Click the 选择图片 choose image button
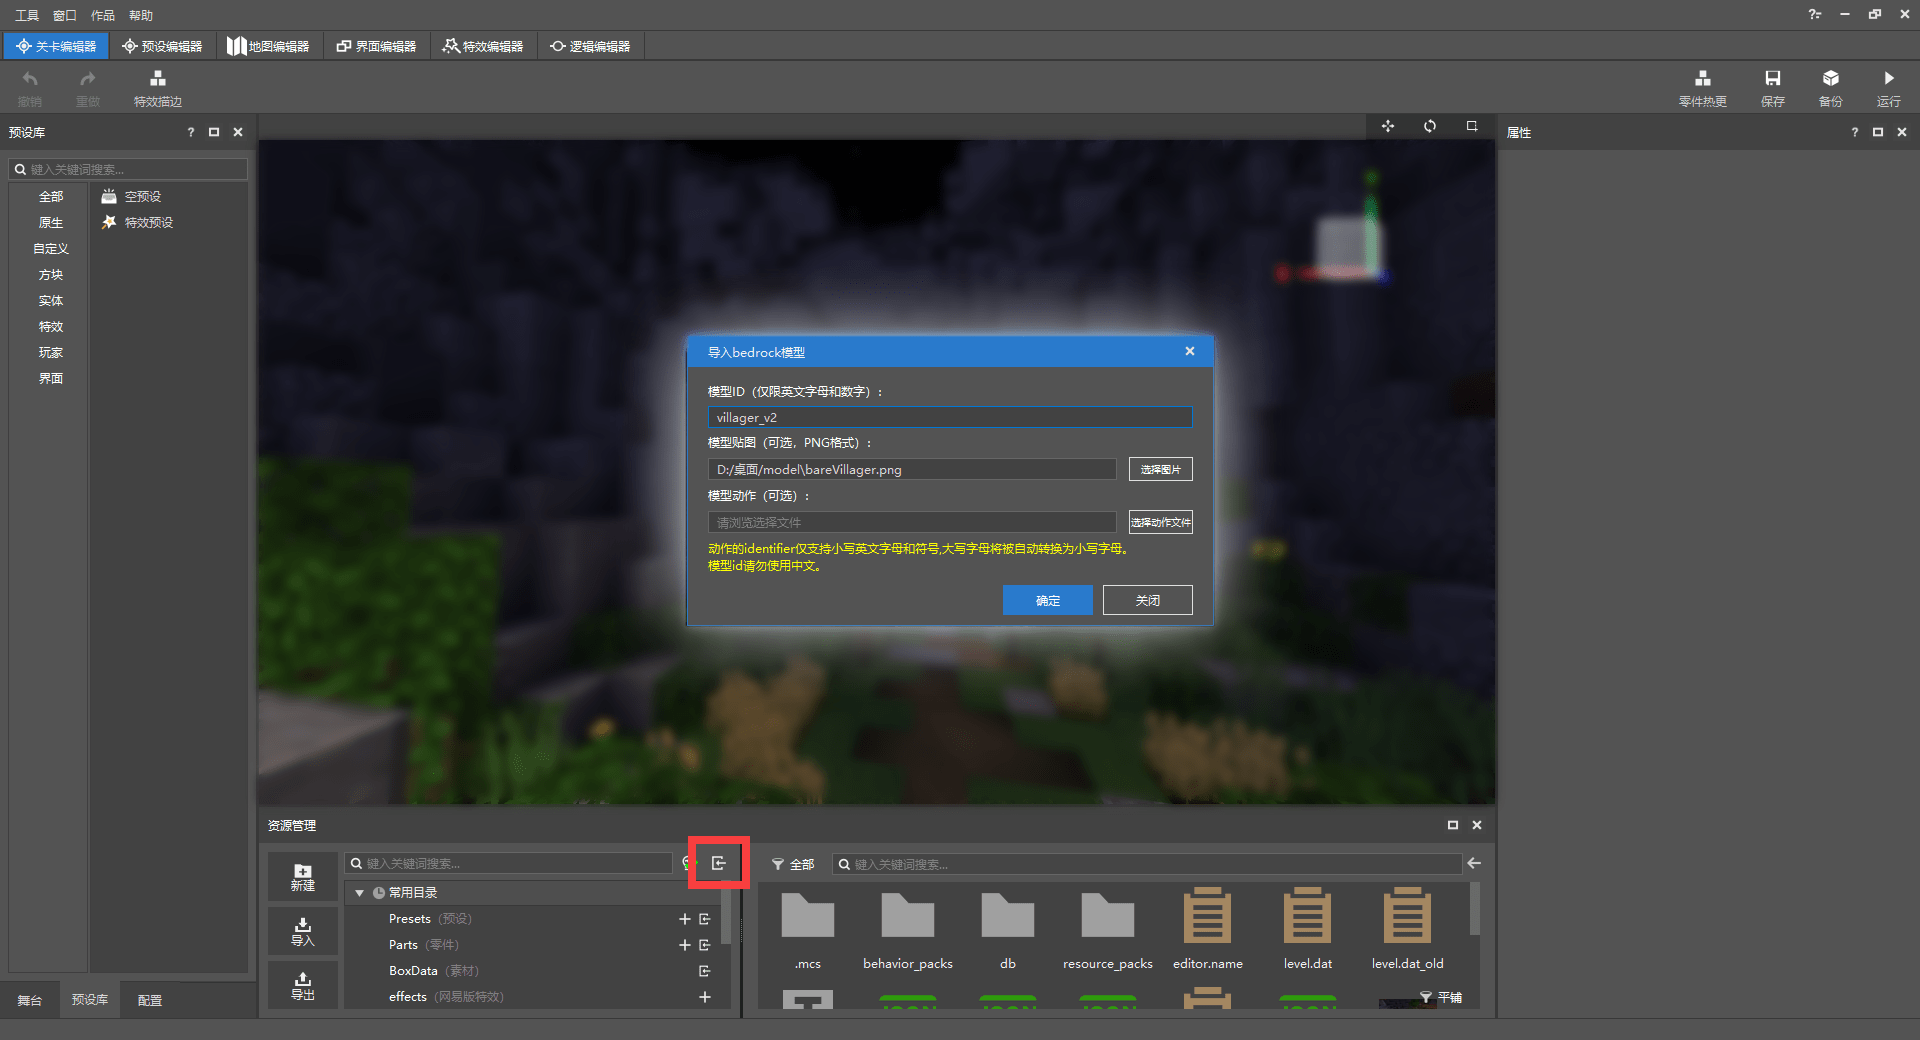Viewport: 1920px width, 1040px height. (x=1160, y=469)
